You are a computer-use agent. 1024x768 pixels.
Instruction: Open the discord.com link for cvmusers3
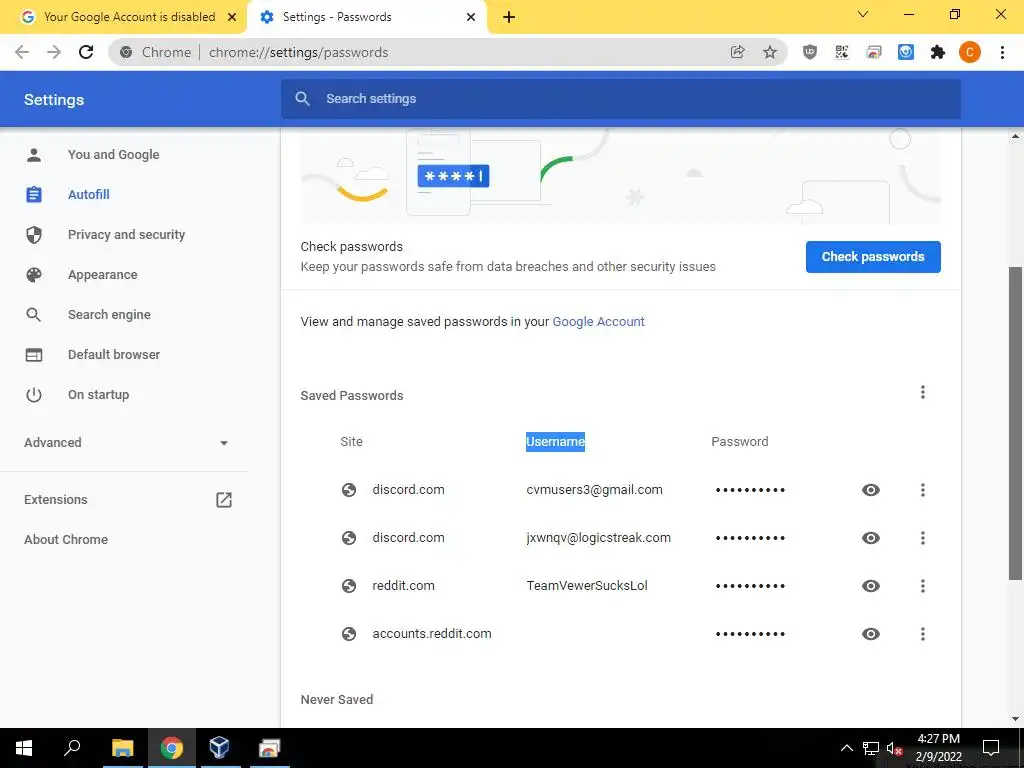(x=408, y=490)
